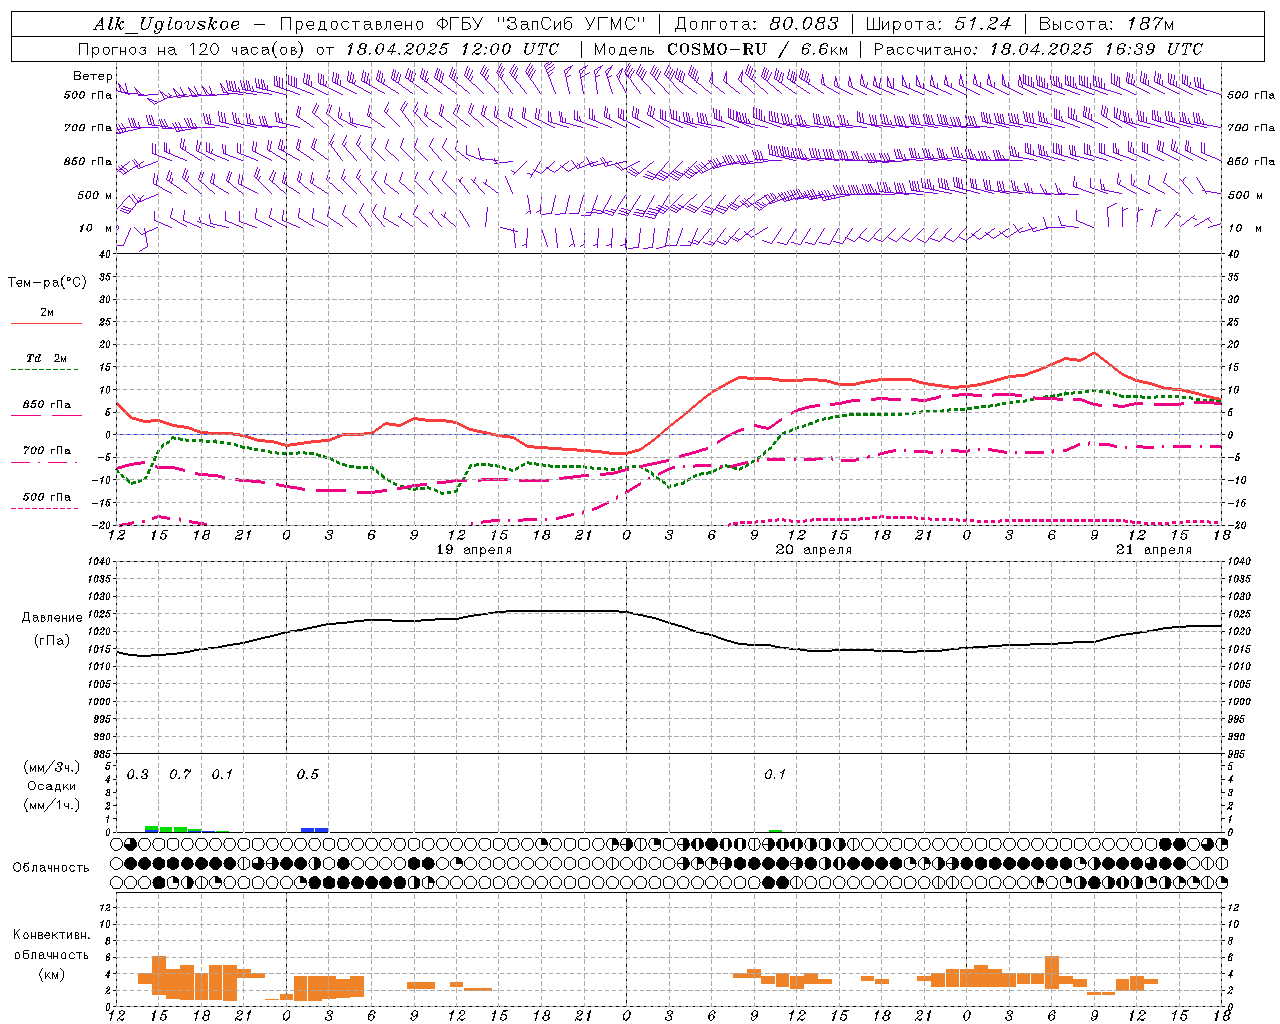Image resolution: width=1280 pixels, height=1024 pixels.
Task: Click the precipitation value "0.3"
Action: (138, 775)
